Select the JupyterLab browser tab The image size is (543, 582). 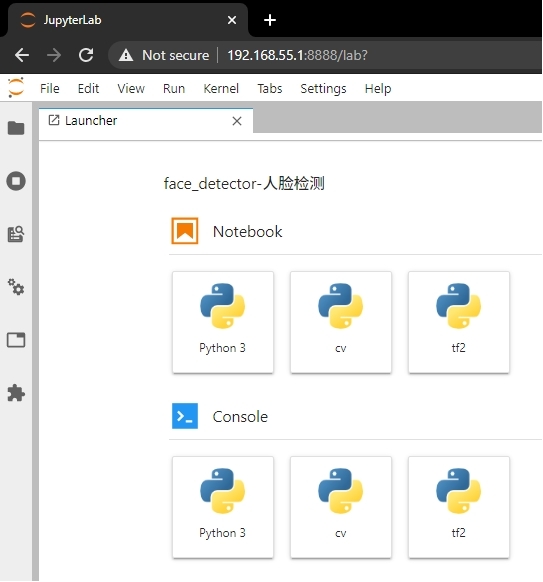pyautogui.click(x=128, y=20)
